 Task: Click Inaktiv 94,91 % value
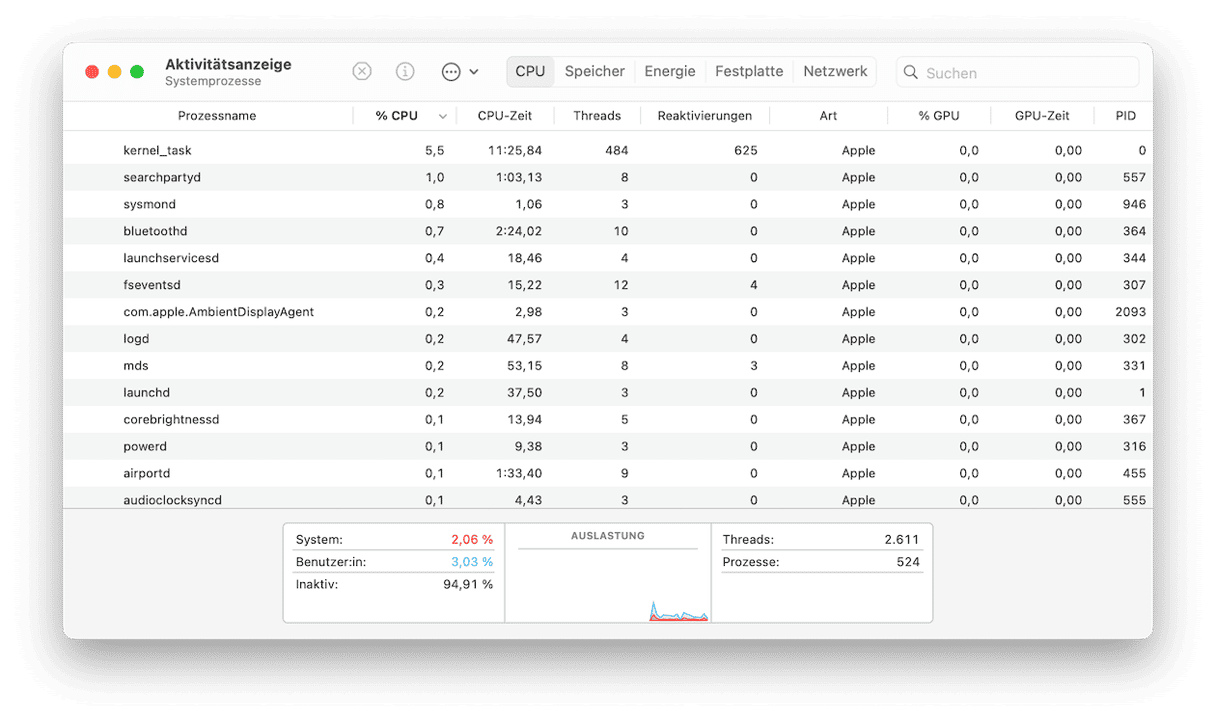(x=468, y=584)
